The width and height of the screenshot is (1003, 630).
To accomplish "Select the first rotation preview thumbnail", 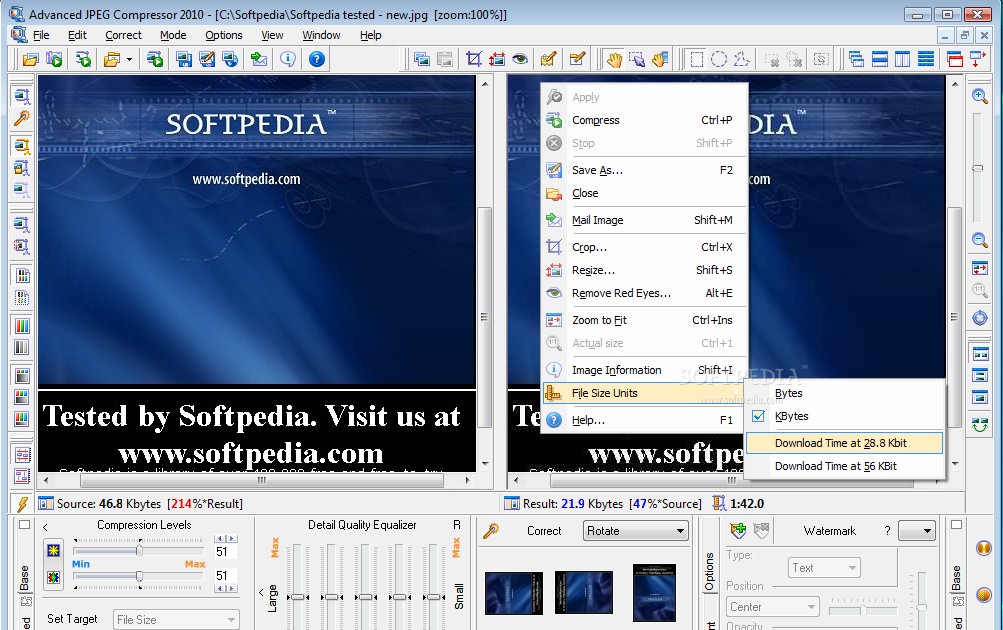I will (513, 593).
